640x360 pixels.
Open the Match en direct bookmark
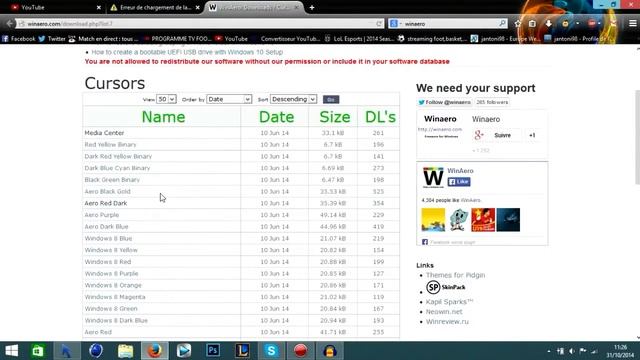pos(104,39)
